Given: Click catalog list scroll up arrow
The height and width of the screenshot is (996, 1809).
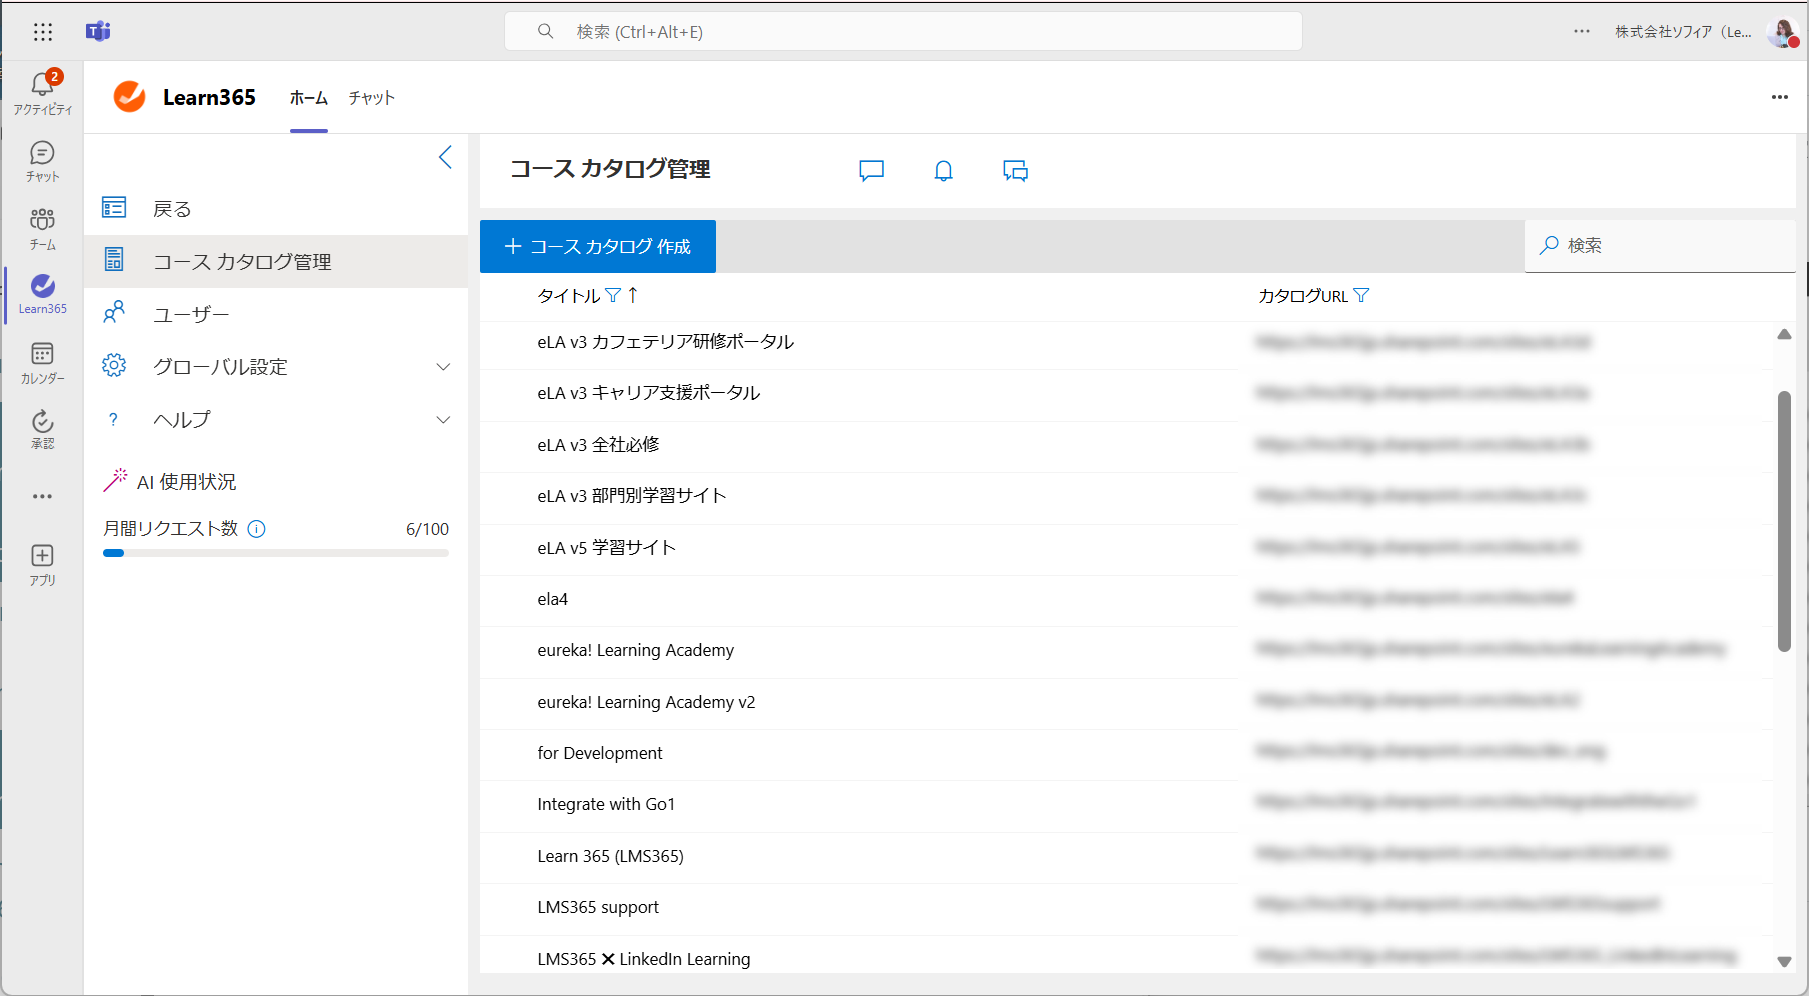Looking at the screenshot, I should pyautogui.click(x=1784, y=334).
